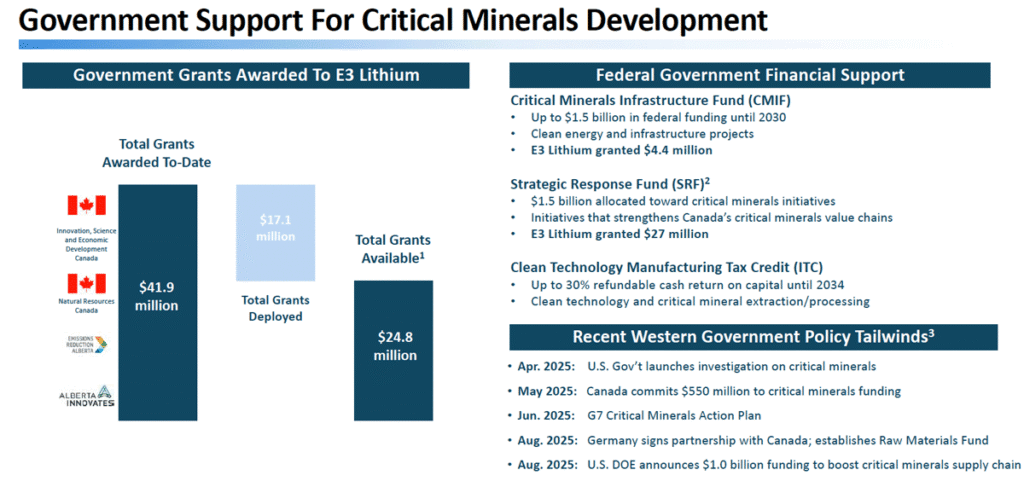The width and height of the screenshot is (1024, 487).
Task: Click the Strategic Response Fund (SRF) heading
Action: point(607,184)
